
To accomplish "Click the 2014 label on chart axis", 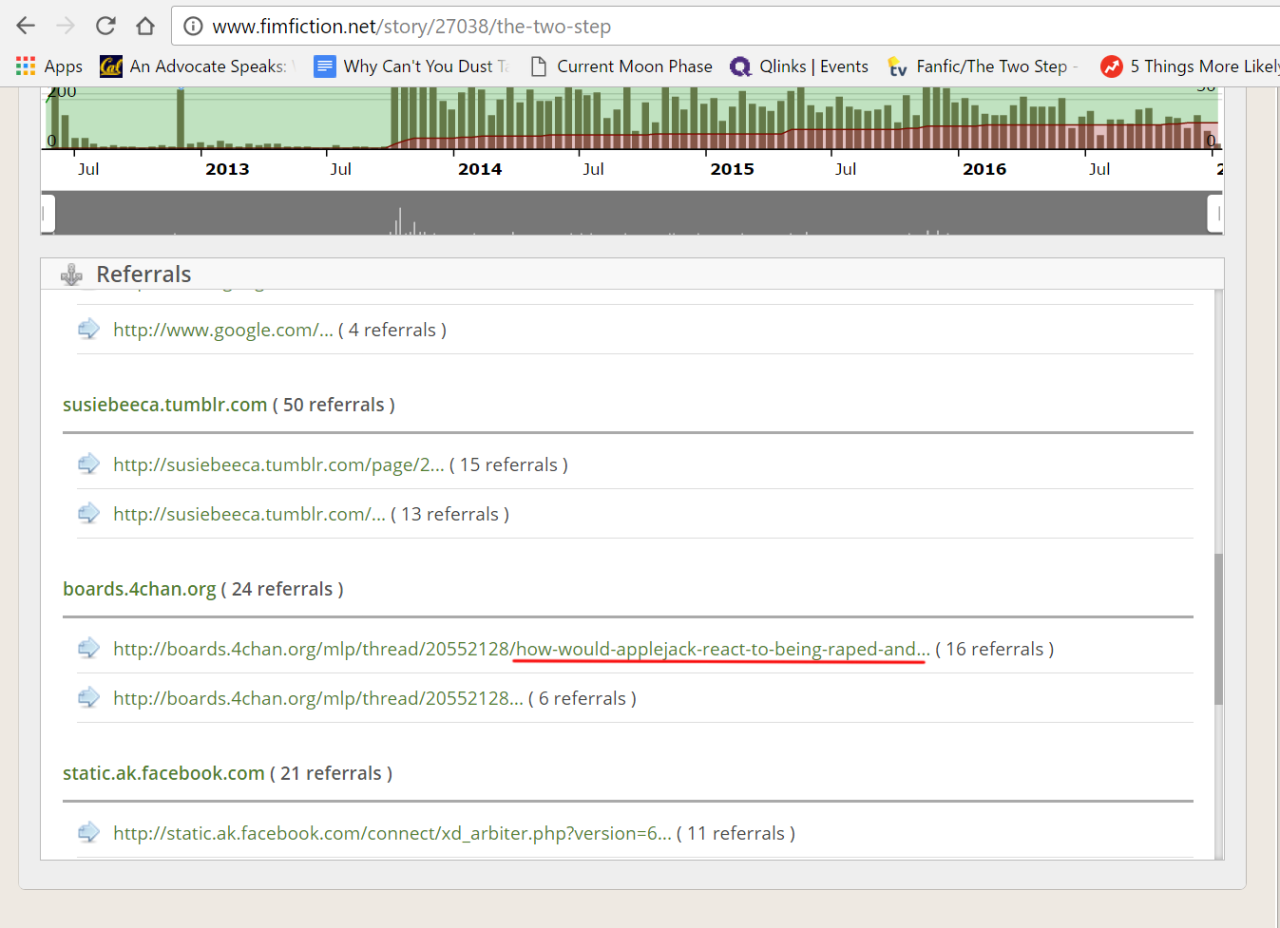I will [x=480, y=169].
